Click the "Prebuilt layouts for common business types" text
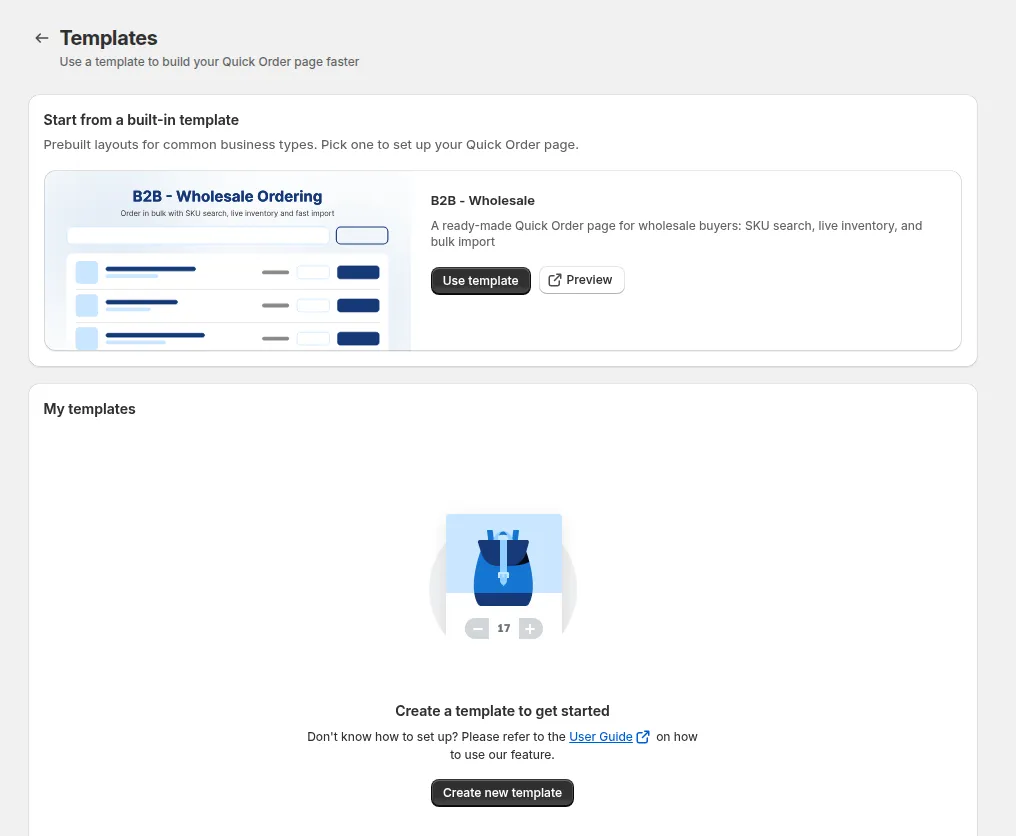The image size is (1016, 836). click(x=311, y=145)
